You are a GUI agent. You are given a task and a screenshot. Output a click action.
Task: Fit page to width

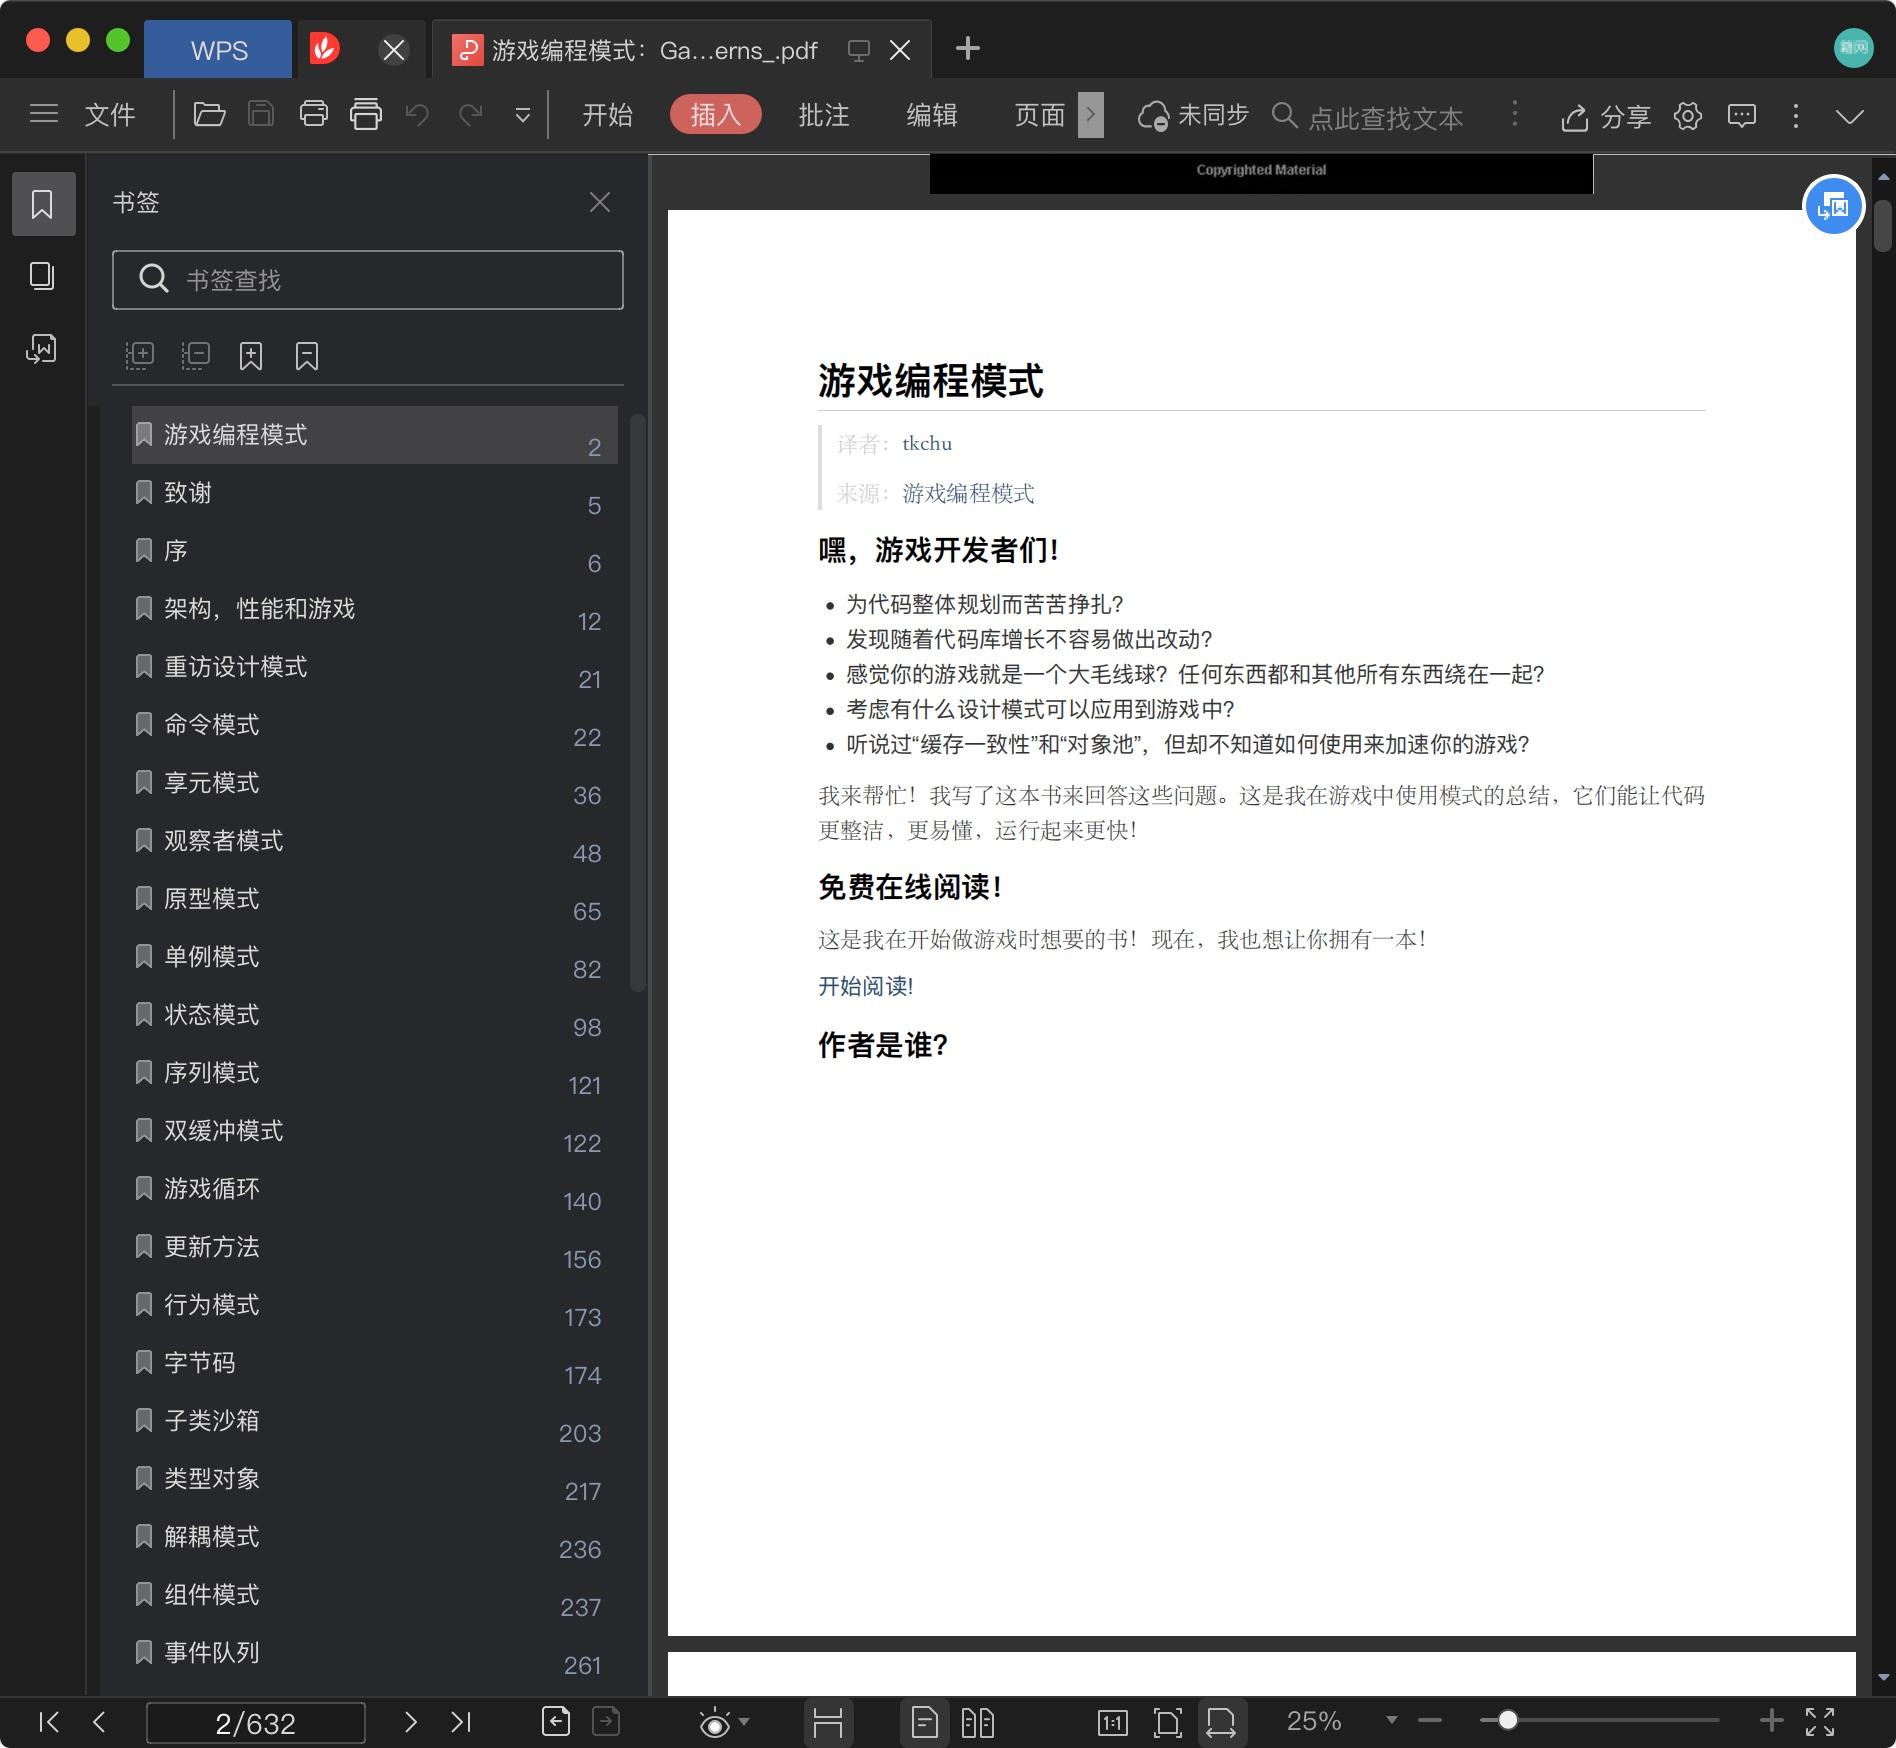point(1221,1722)
